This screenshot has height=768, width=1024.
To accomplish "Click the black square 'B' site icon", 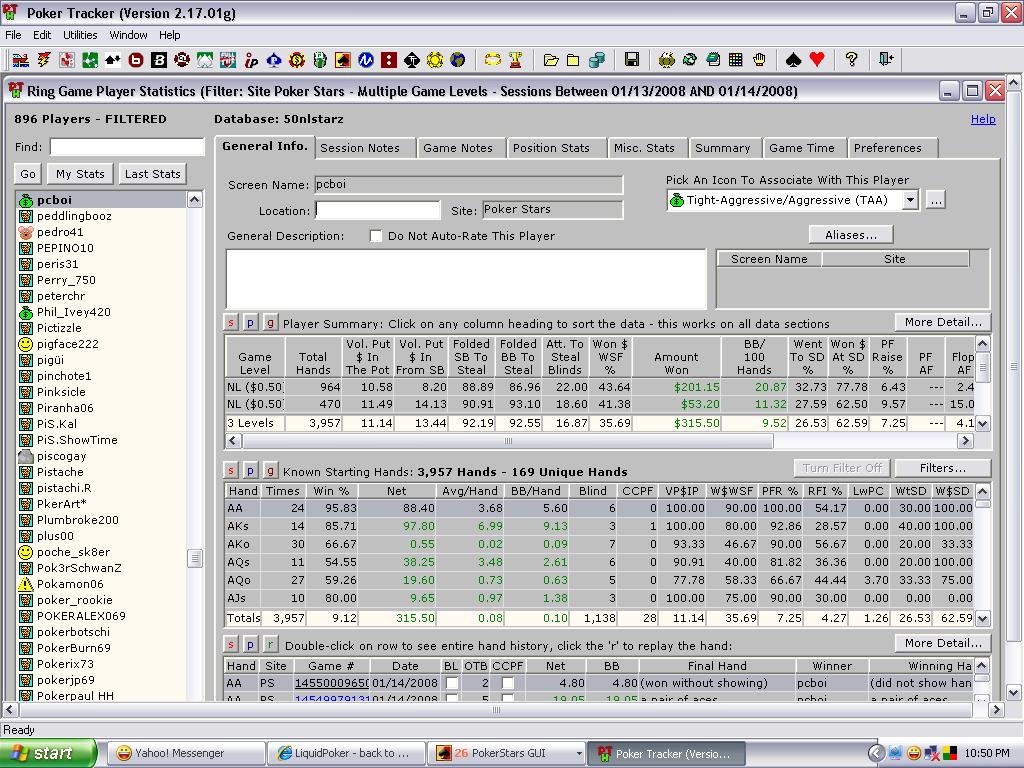I will pos(159,60).
